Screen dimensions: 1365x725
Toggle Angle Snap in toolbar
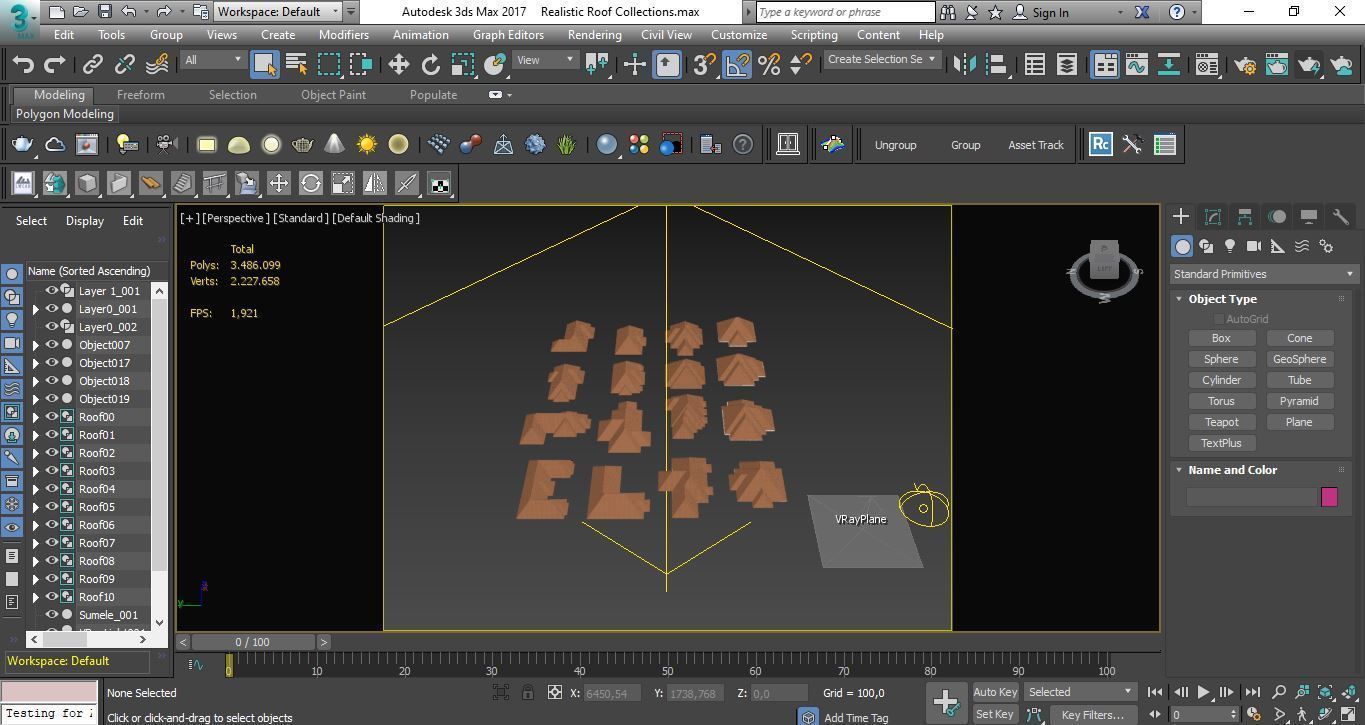pyautogui.click(x=736, y=64)
